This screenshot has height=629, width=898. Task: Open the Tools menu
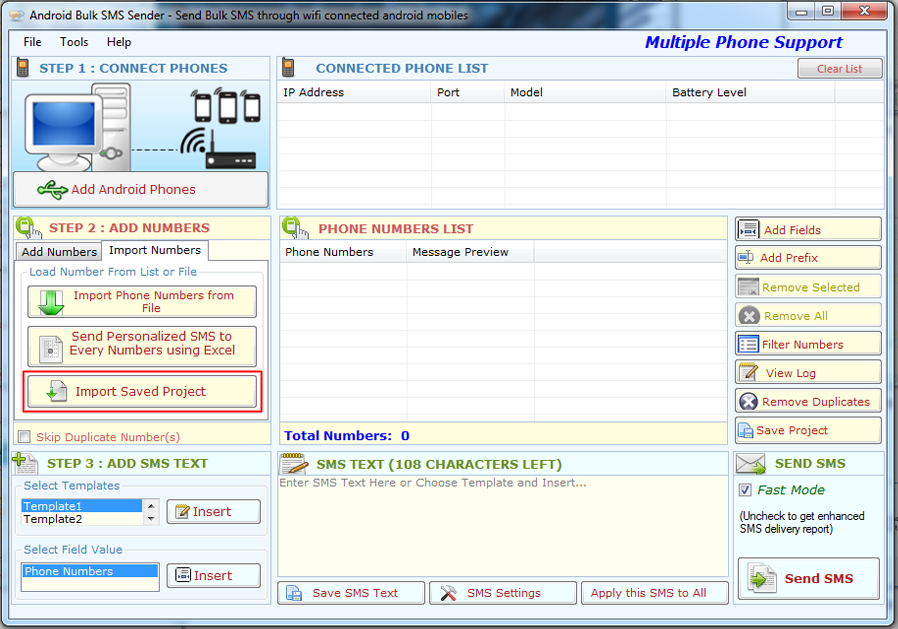[74, 42]
